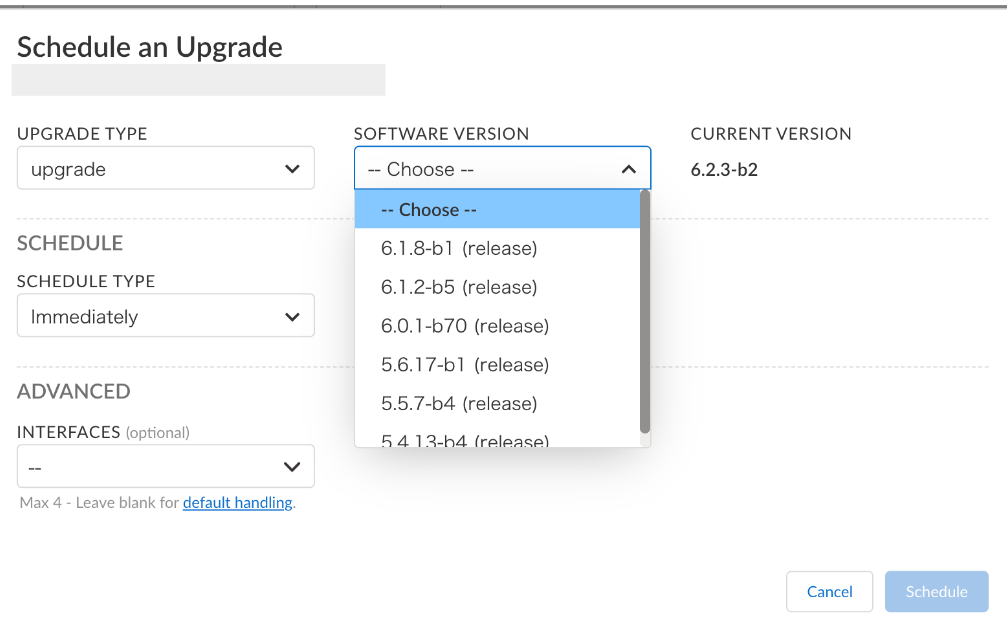The height and width of the screenshot is (624, 1007).
Task: Select version 6.1.8-b1 (release)
Action: [459, 248]
